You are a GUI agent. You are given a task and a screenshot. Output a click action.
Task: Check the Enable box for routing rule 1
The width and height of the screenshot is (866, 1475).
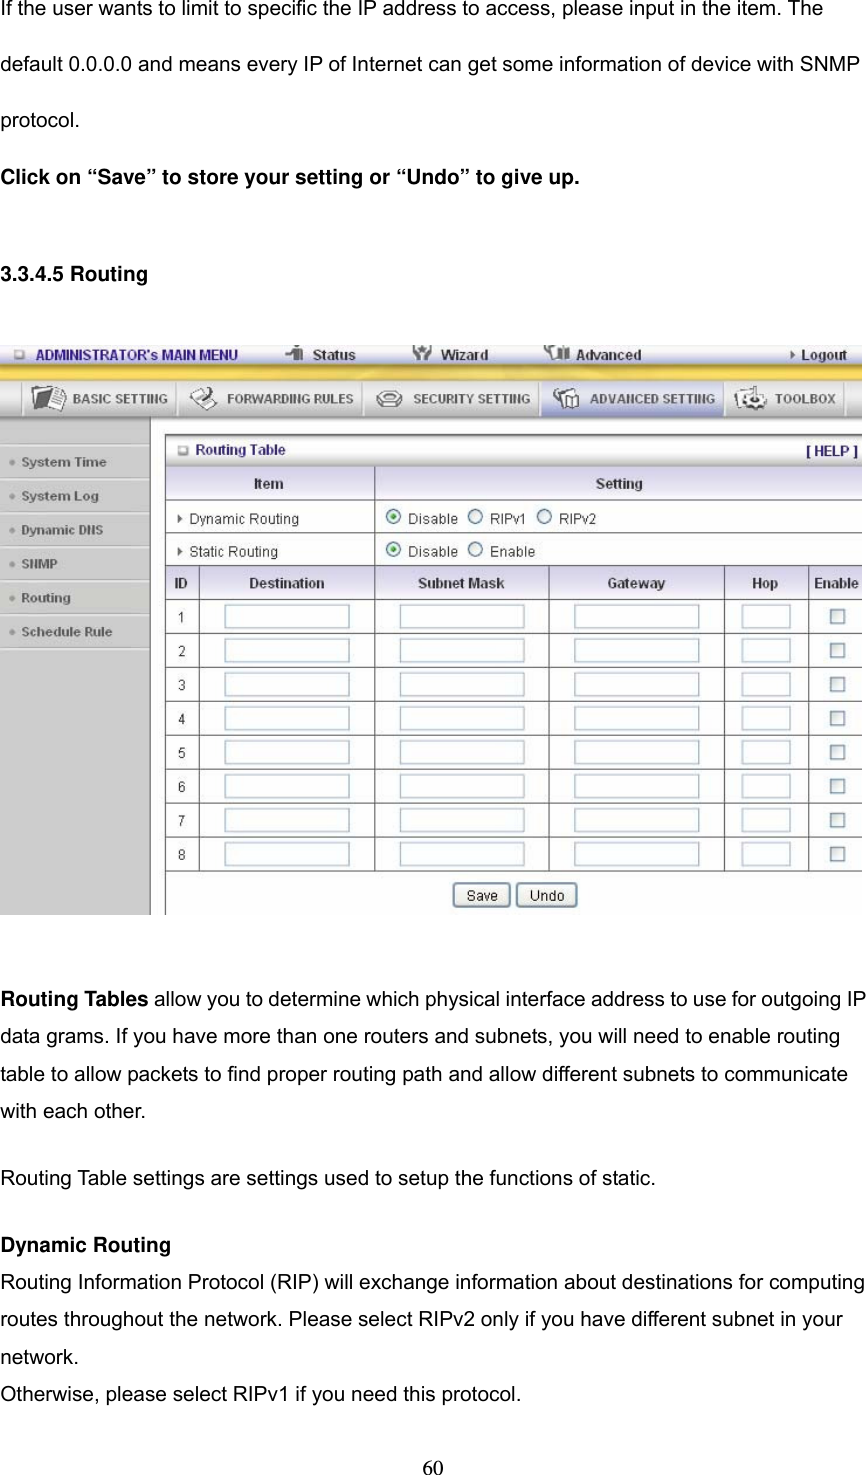[836, 616]
